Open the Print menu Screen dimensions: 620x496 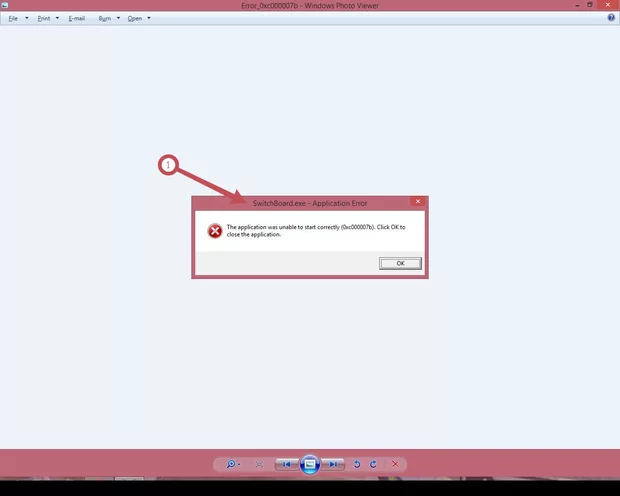click(x=43, y=18)
